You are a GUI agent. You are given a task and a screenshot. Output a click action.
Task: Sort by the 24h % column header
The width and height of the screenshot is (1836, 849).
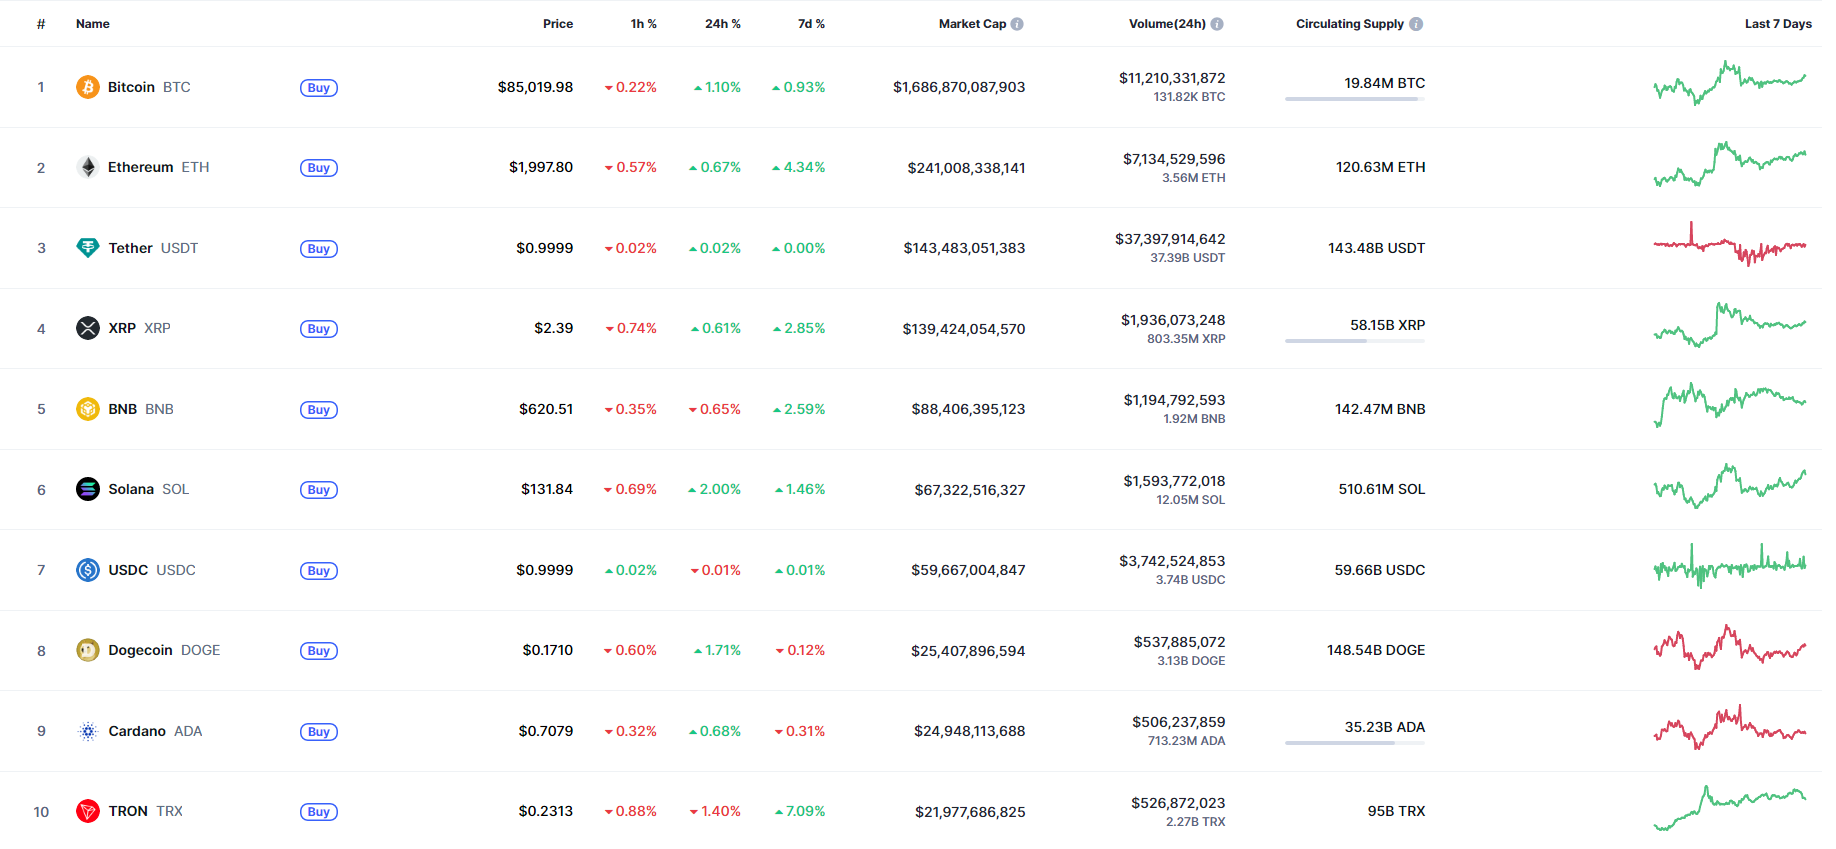point(723,24)
